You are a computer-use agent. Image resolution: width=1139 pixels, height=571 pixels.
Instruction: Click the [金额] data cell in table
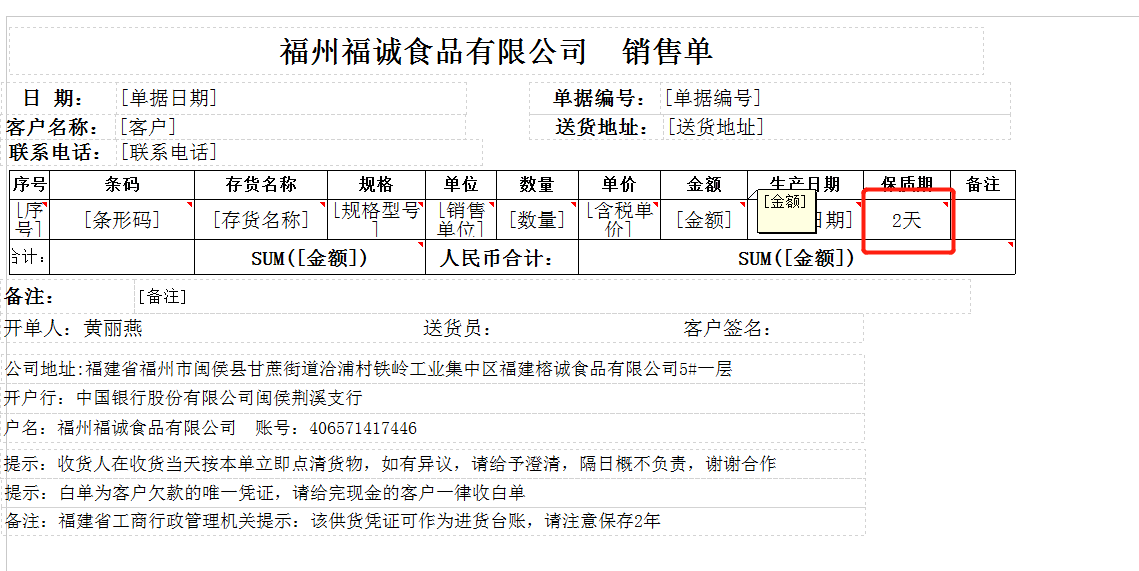pyautogui.click(x=704, y=219)
